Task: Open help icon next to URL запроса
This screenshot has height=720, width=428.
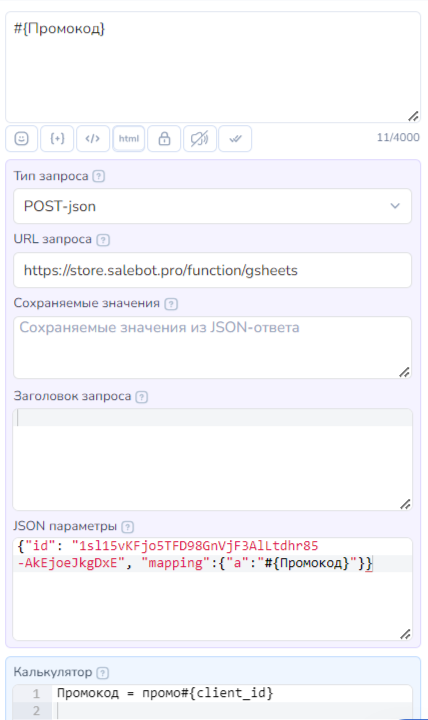Action: pyautogui.click(x=103, y=240)
